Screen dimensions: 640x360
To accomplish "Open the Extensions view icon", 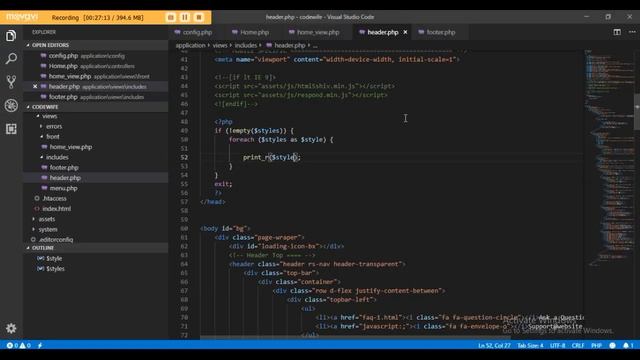I will point(11,129).
